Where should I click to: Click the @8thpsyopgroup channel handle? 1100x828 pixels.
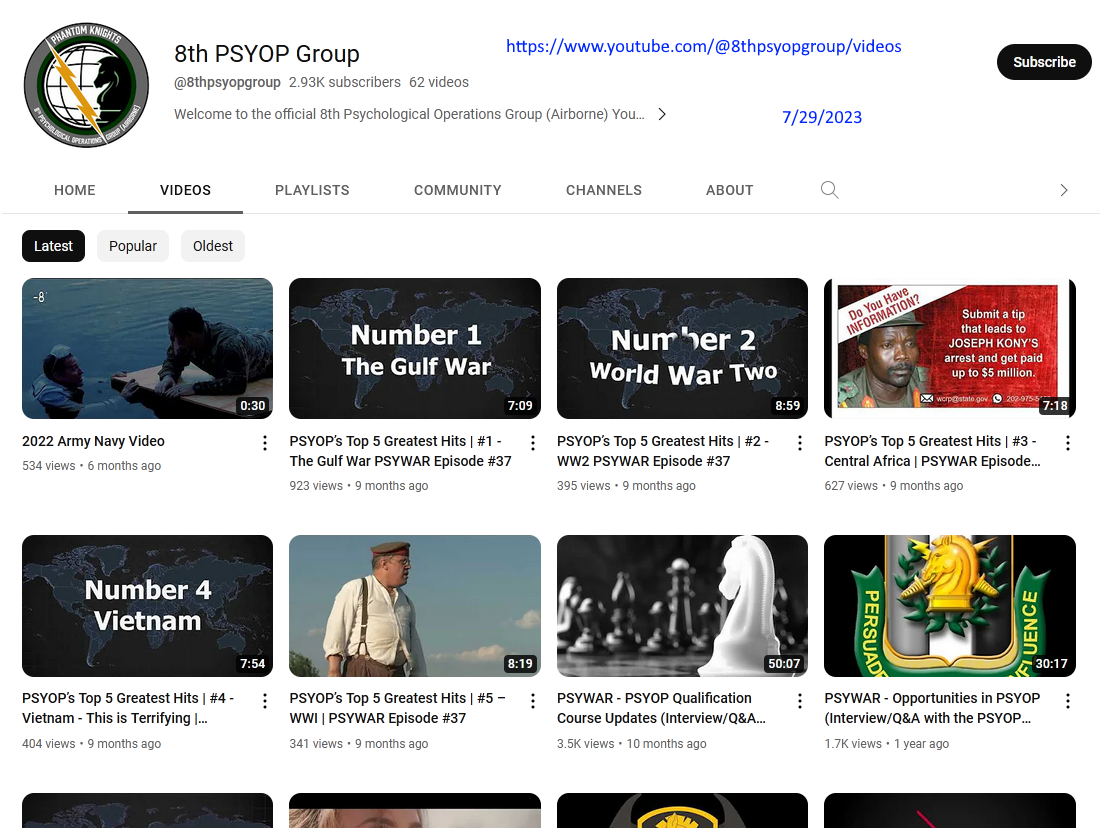[227, 82]
